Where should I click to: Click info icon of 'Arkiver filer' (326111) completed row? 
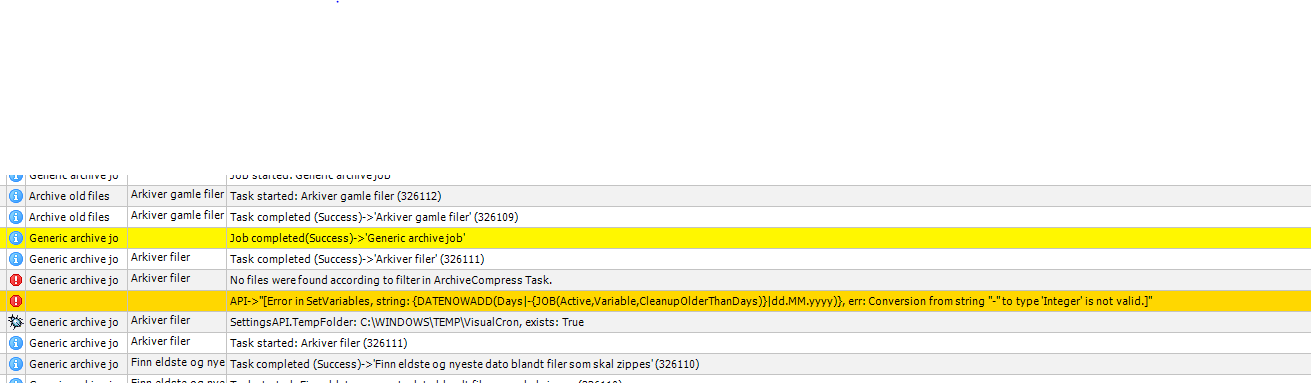(x=15, y=259)
